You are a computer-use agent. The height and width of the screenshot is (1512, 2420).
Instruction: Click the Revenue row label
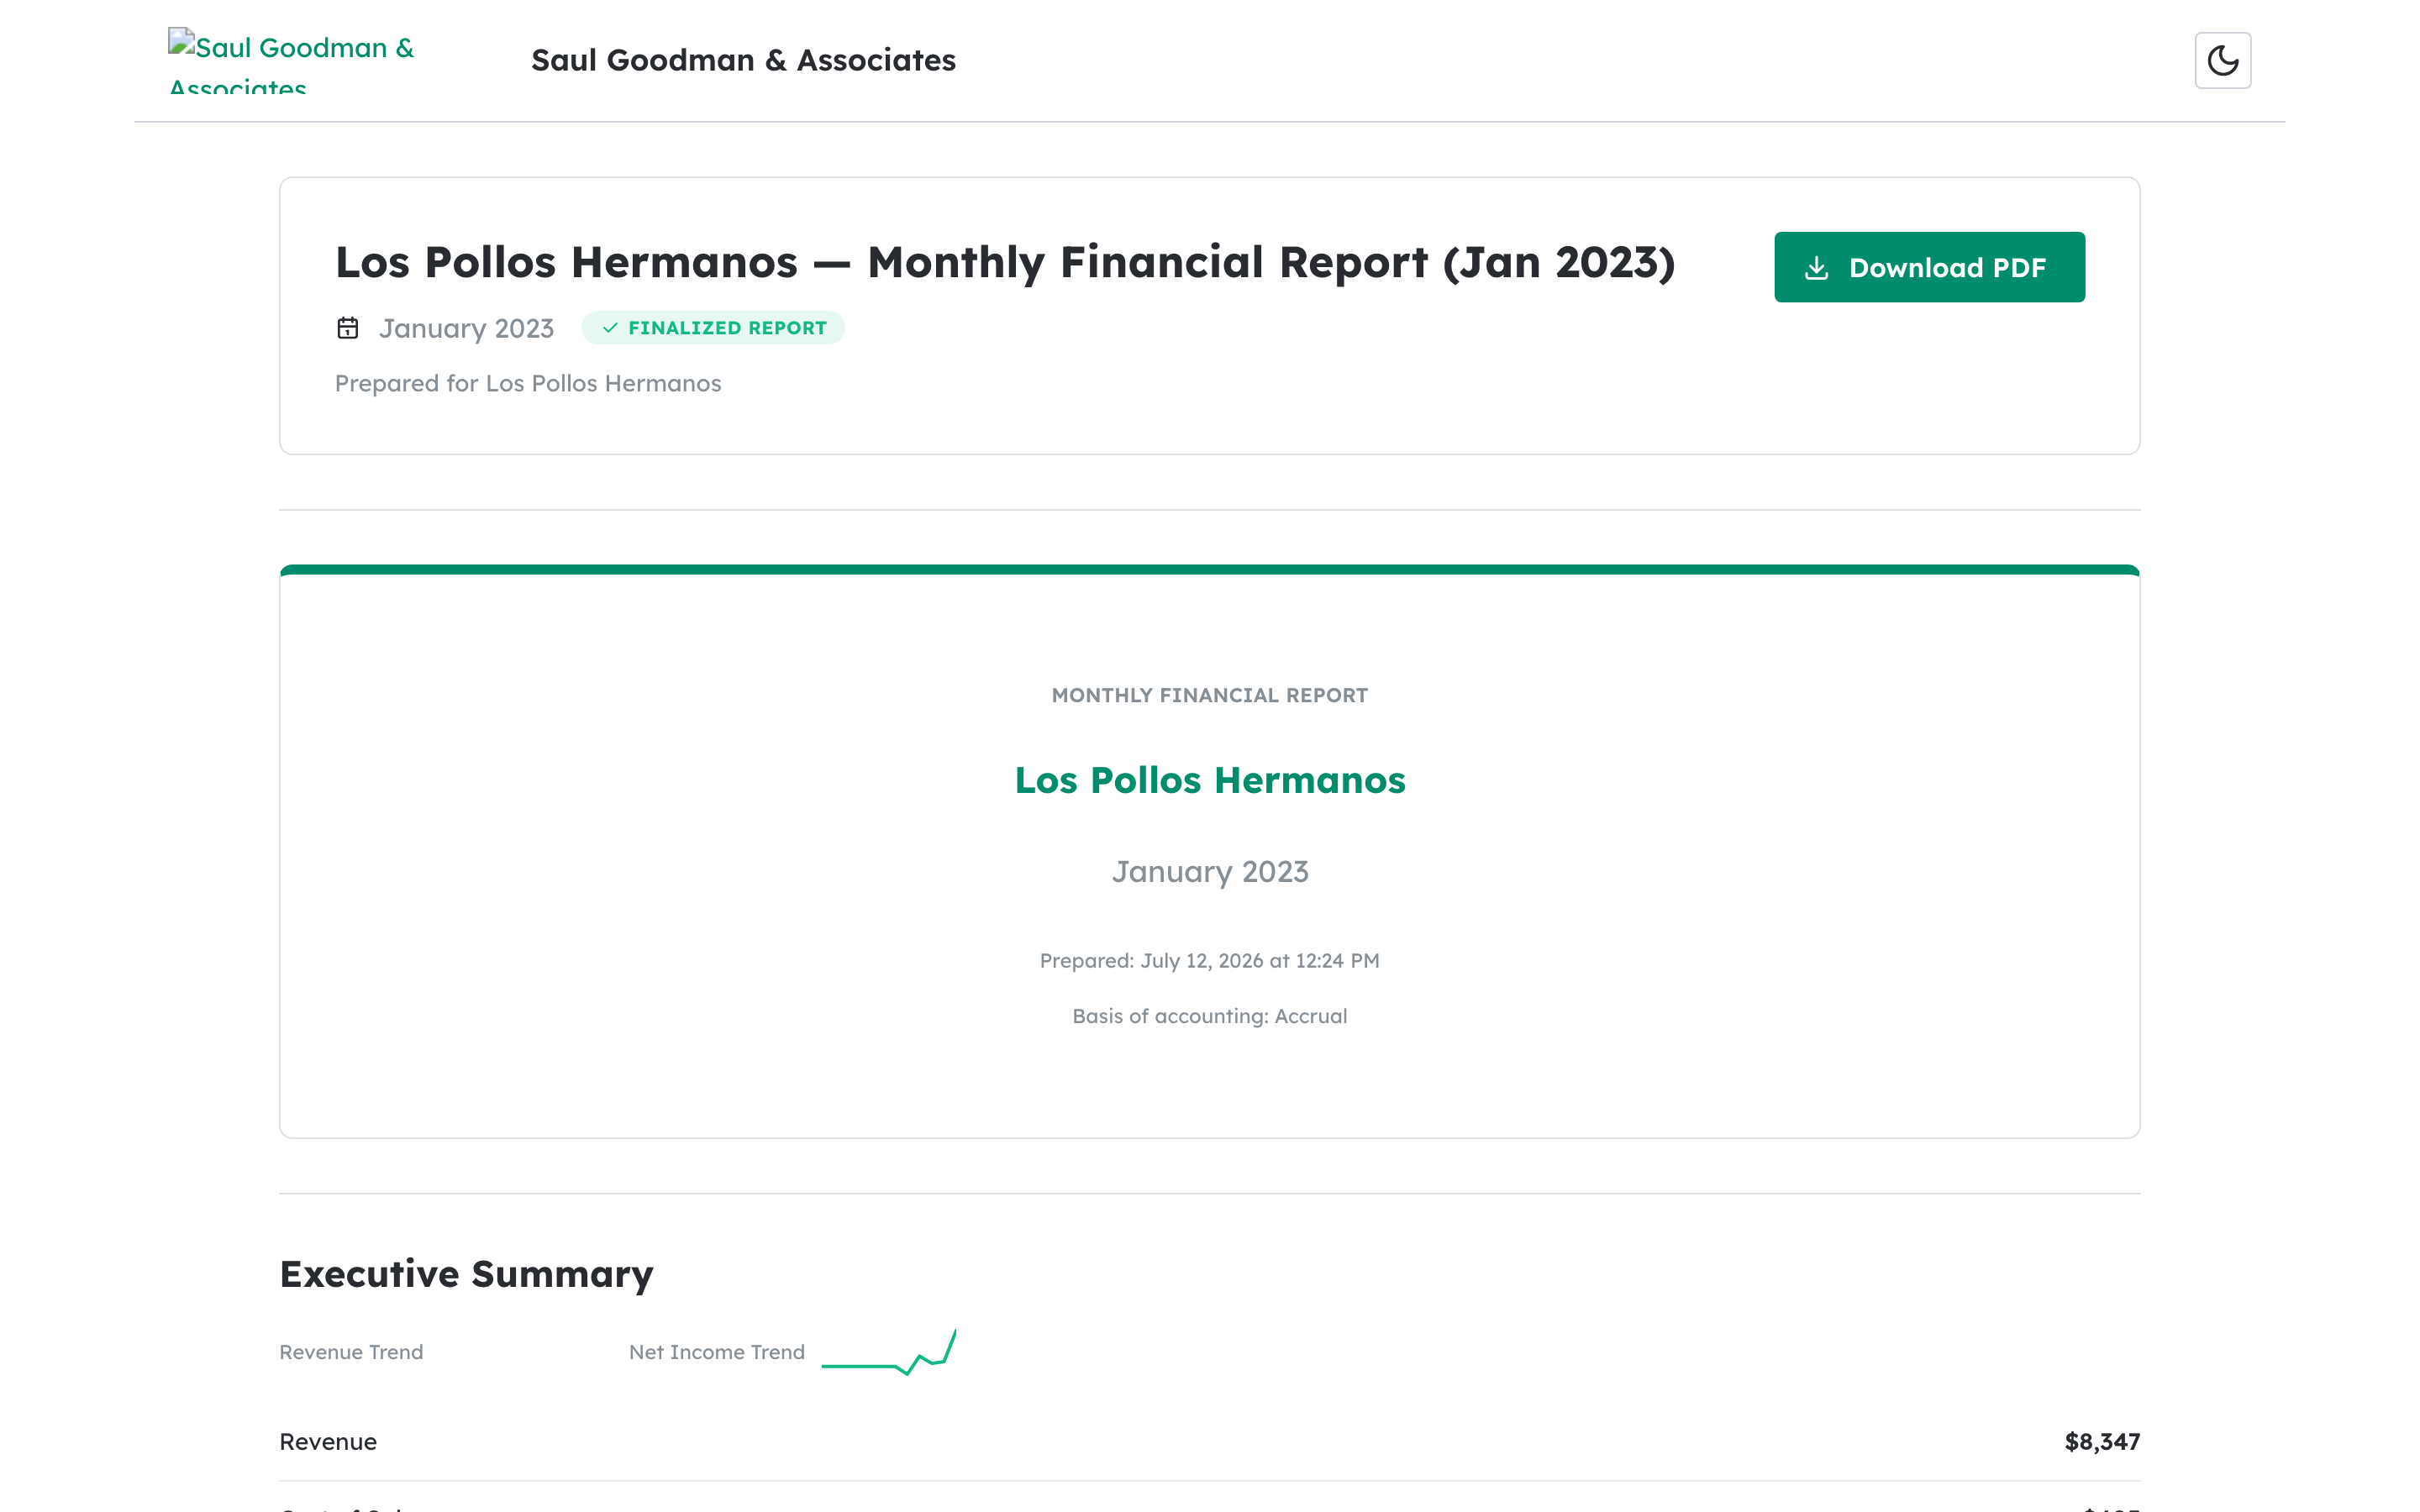pyautogui.click(x=328, y=1442)
